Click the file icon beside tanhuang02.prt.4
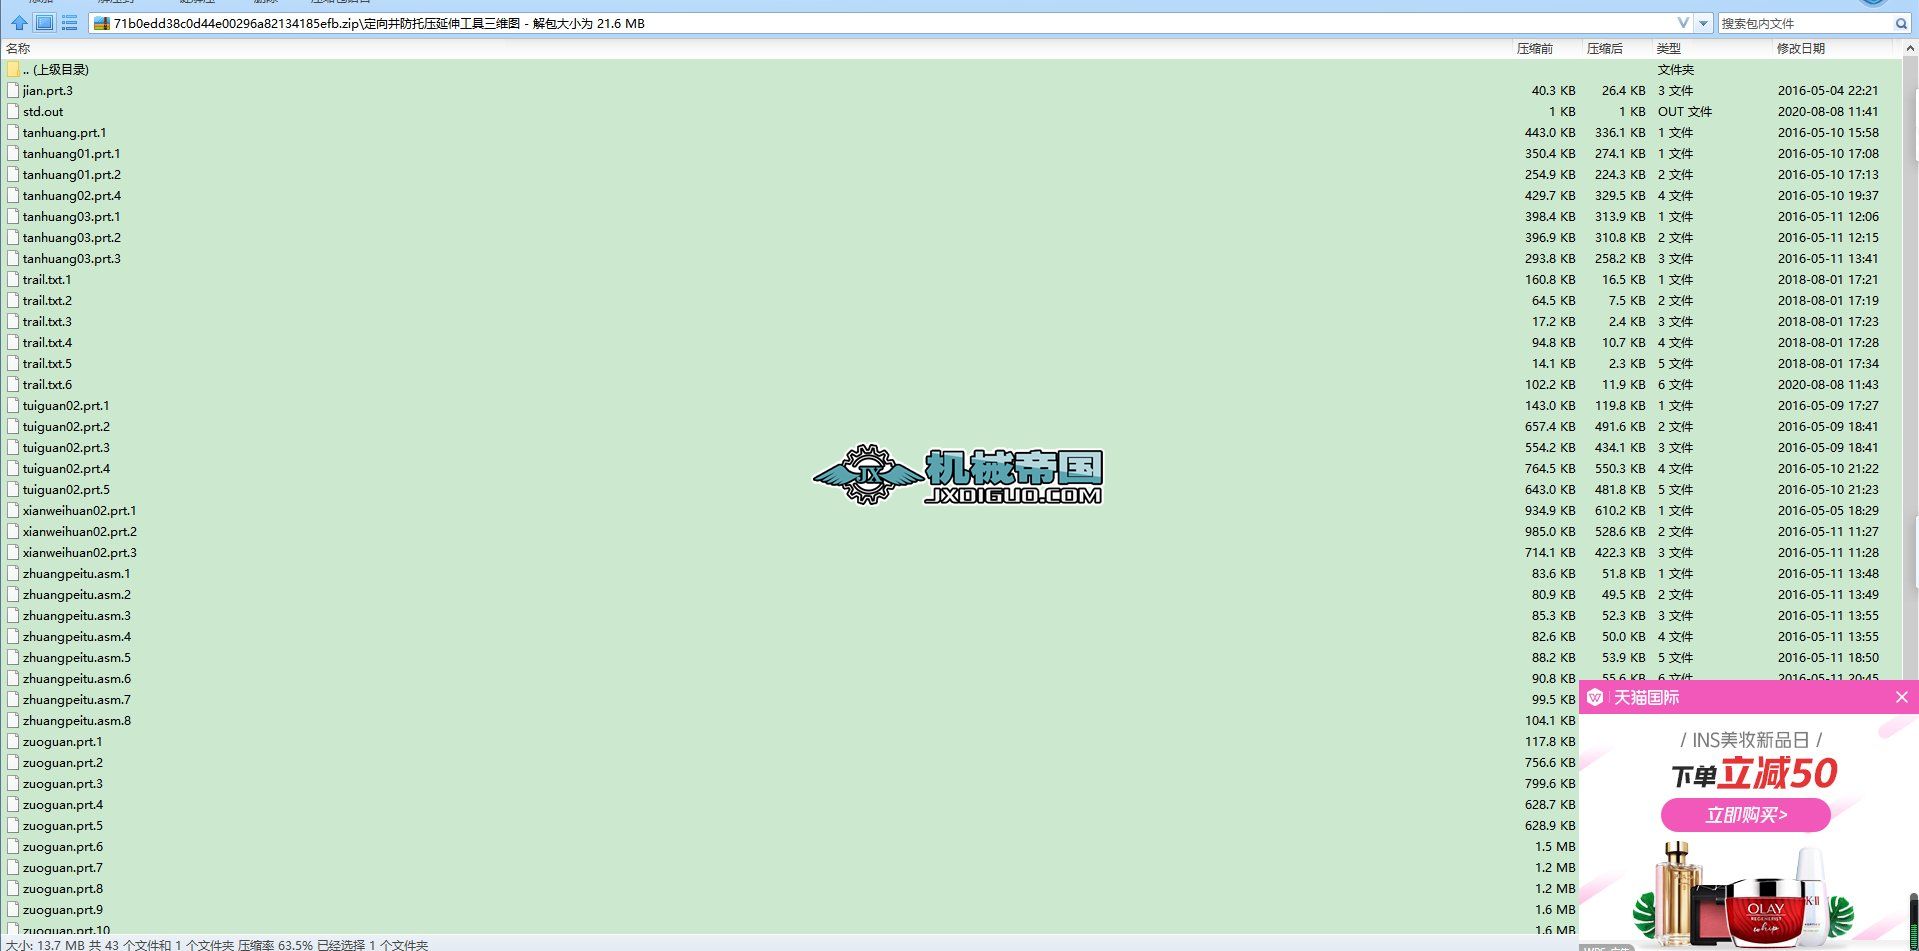 [x=13, y=195]
